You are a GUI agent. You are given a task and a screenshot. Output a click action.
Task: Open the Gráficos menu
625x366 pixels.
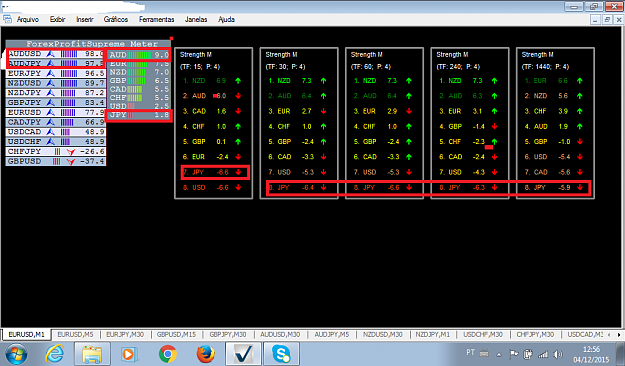coord(116,19)
